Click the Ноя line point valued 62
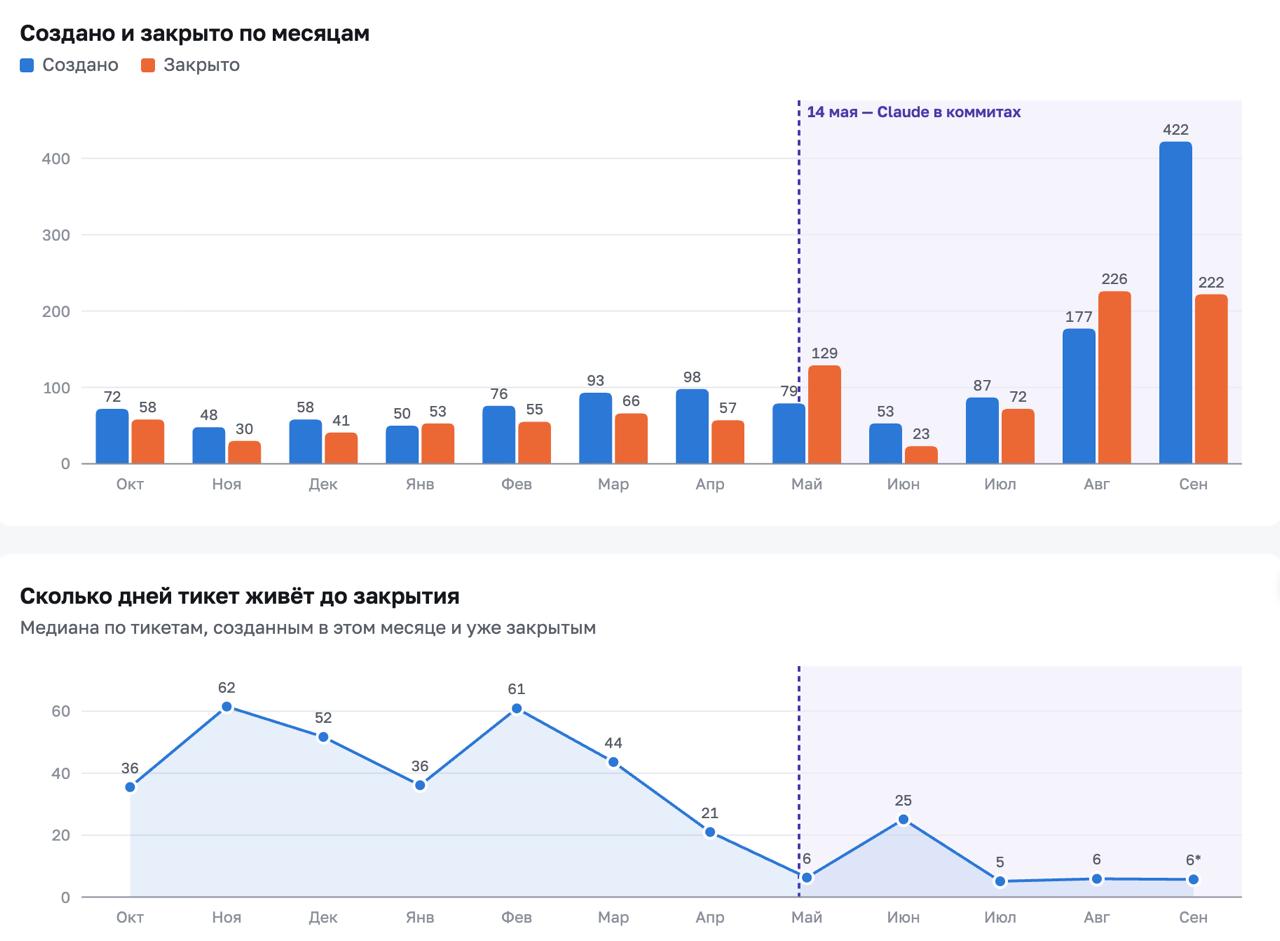 click(227, 707)
